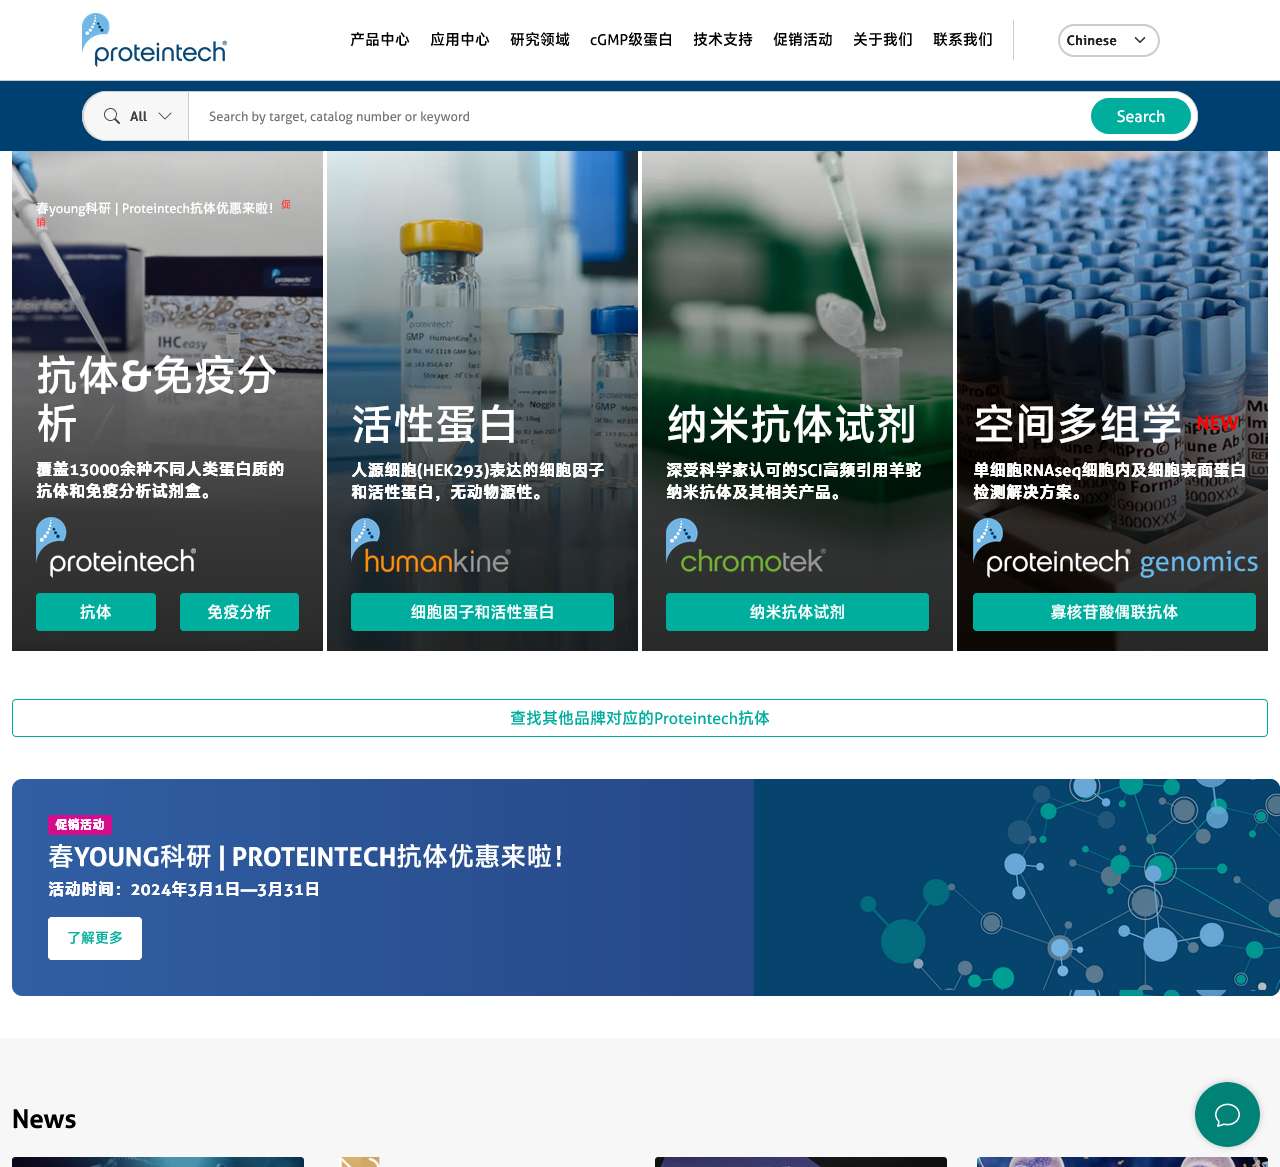Open the 技术支持 menu
The image size is (1280, 1167).
723,40
